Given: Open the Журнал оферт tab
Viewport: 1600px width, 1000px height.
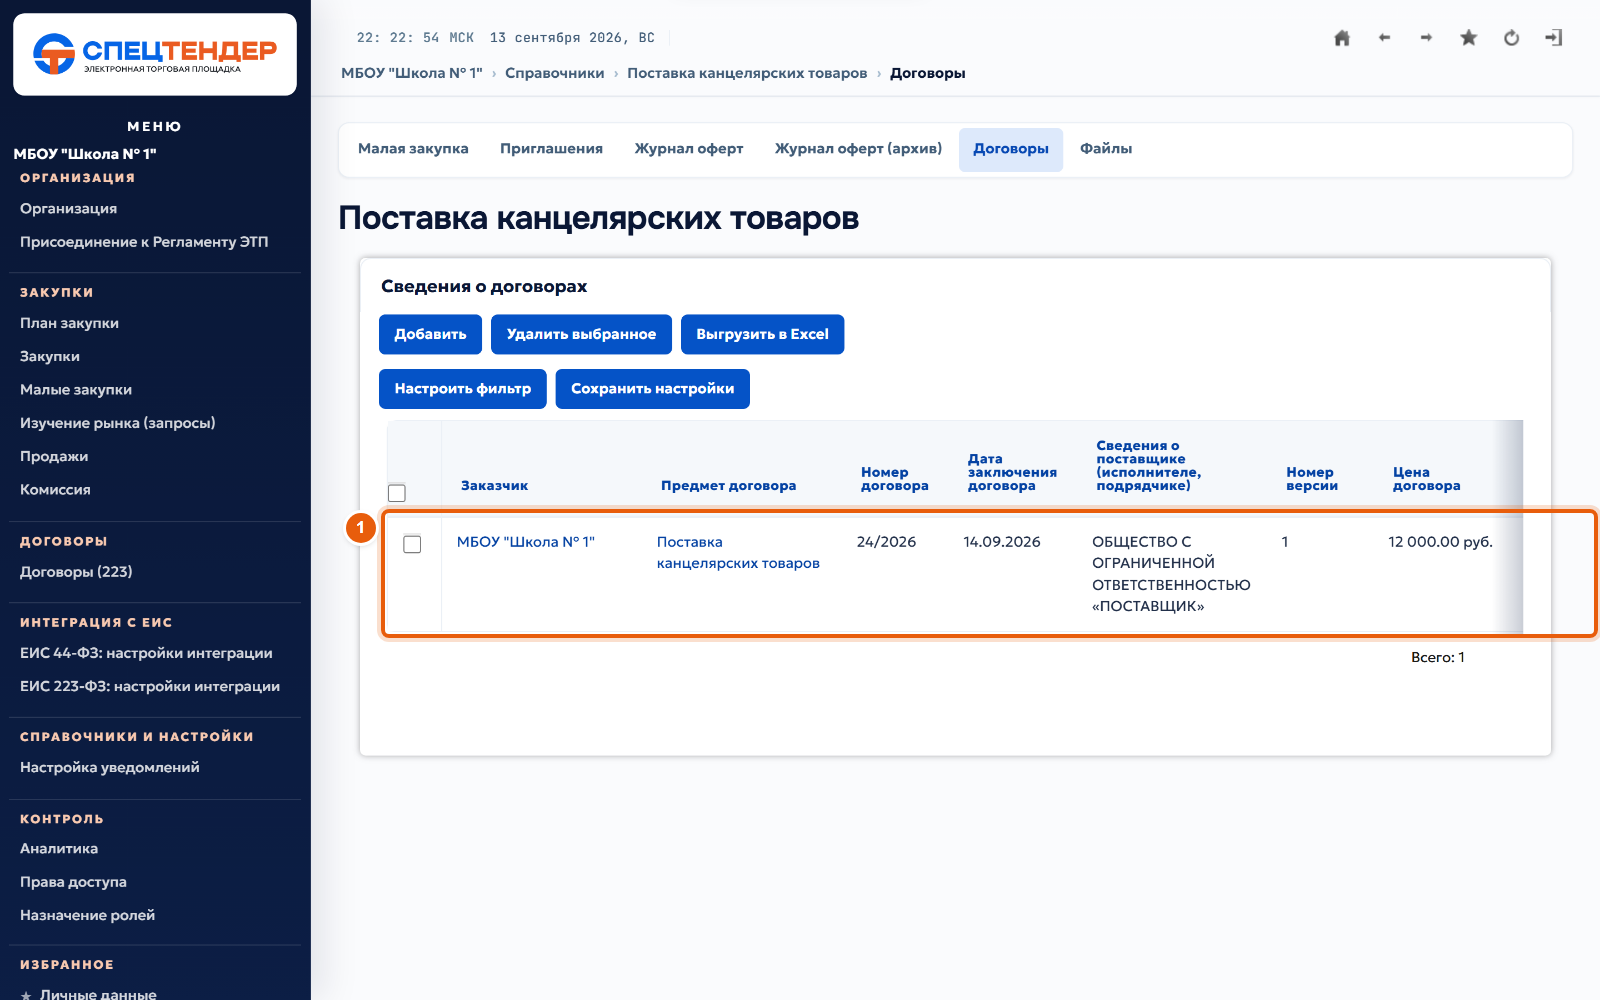Looking at the screenshot, I should 689,149.
